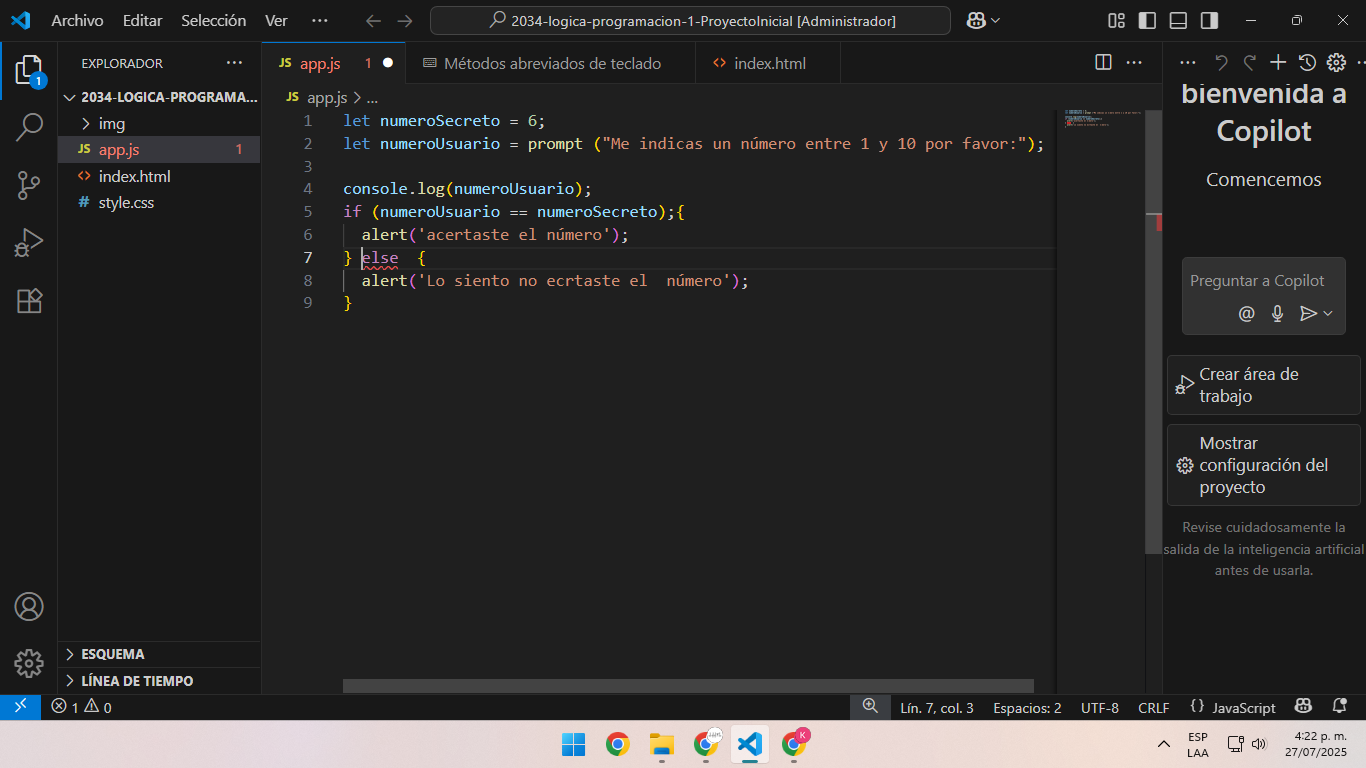Focus the Preguntar a Copilot input
The image size is (1366, 768).
(1257, 281)
